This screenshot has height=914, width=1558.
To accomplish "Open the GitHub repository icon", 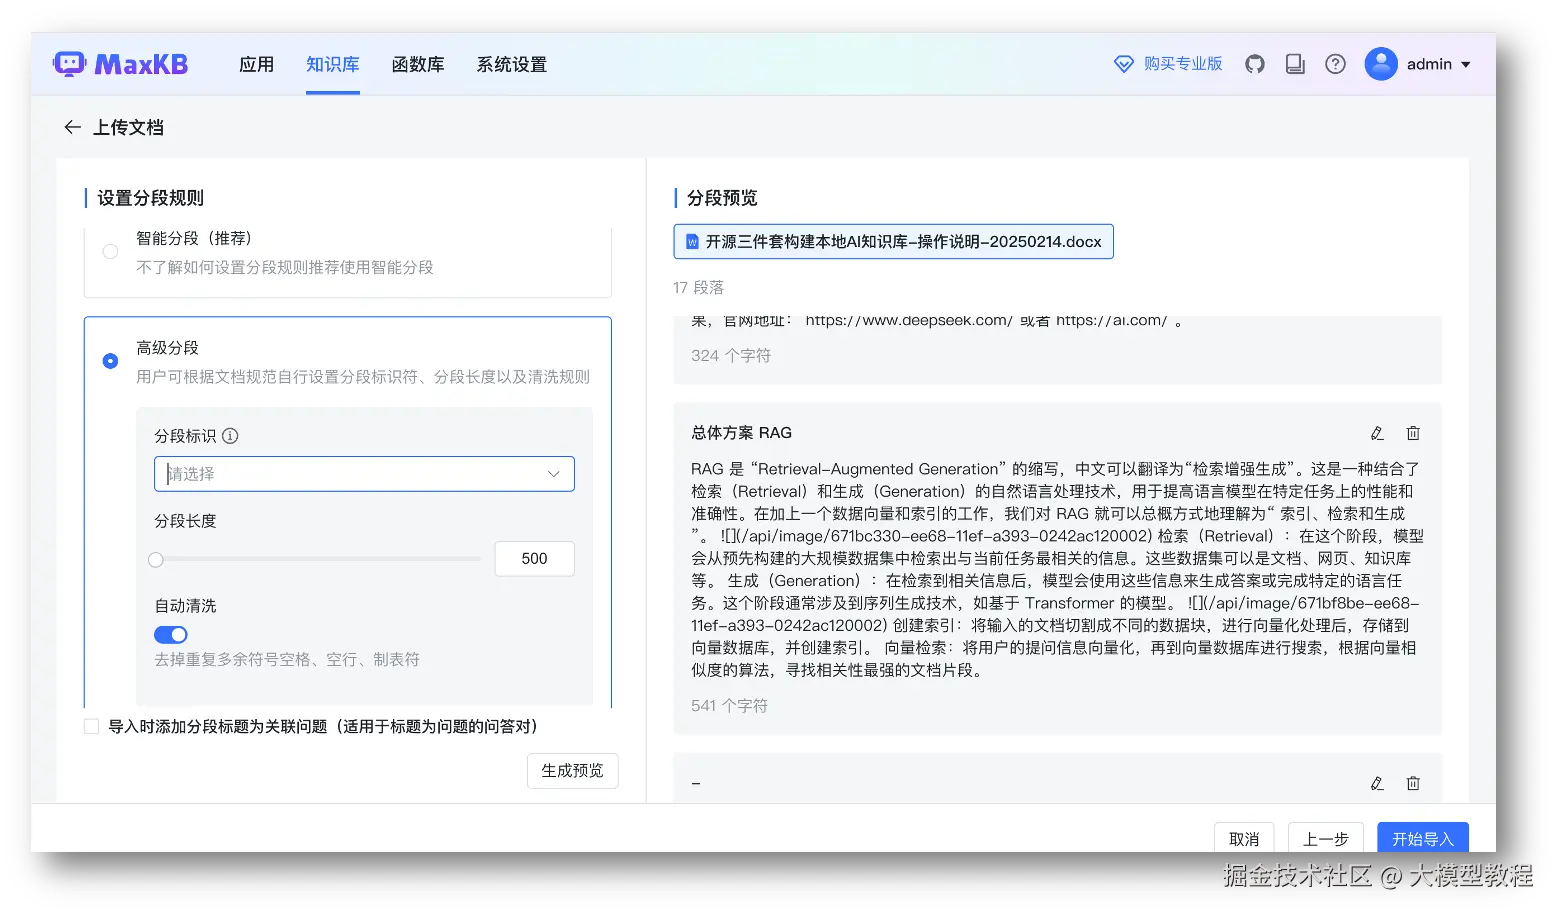I will tap(1255, 64).
